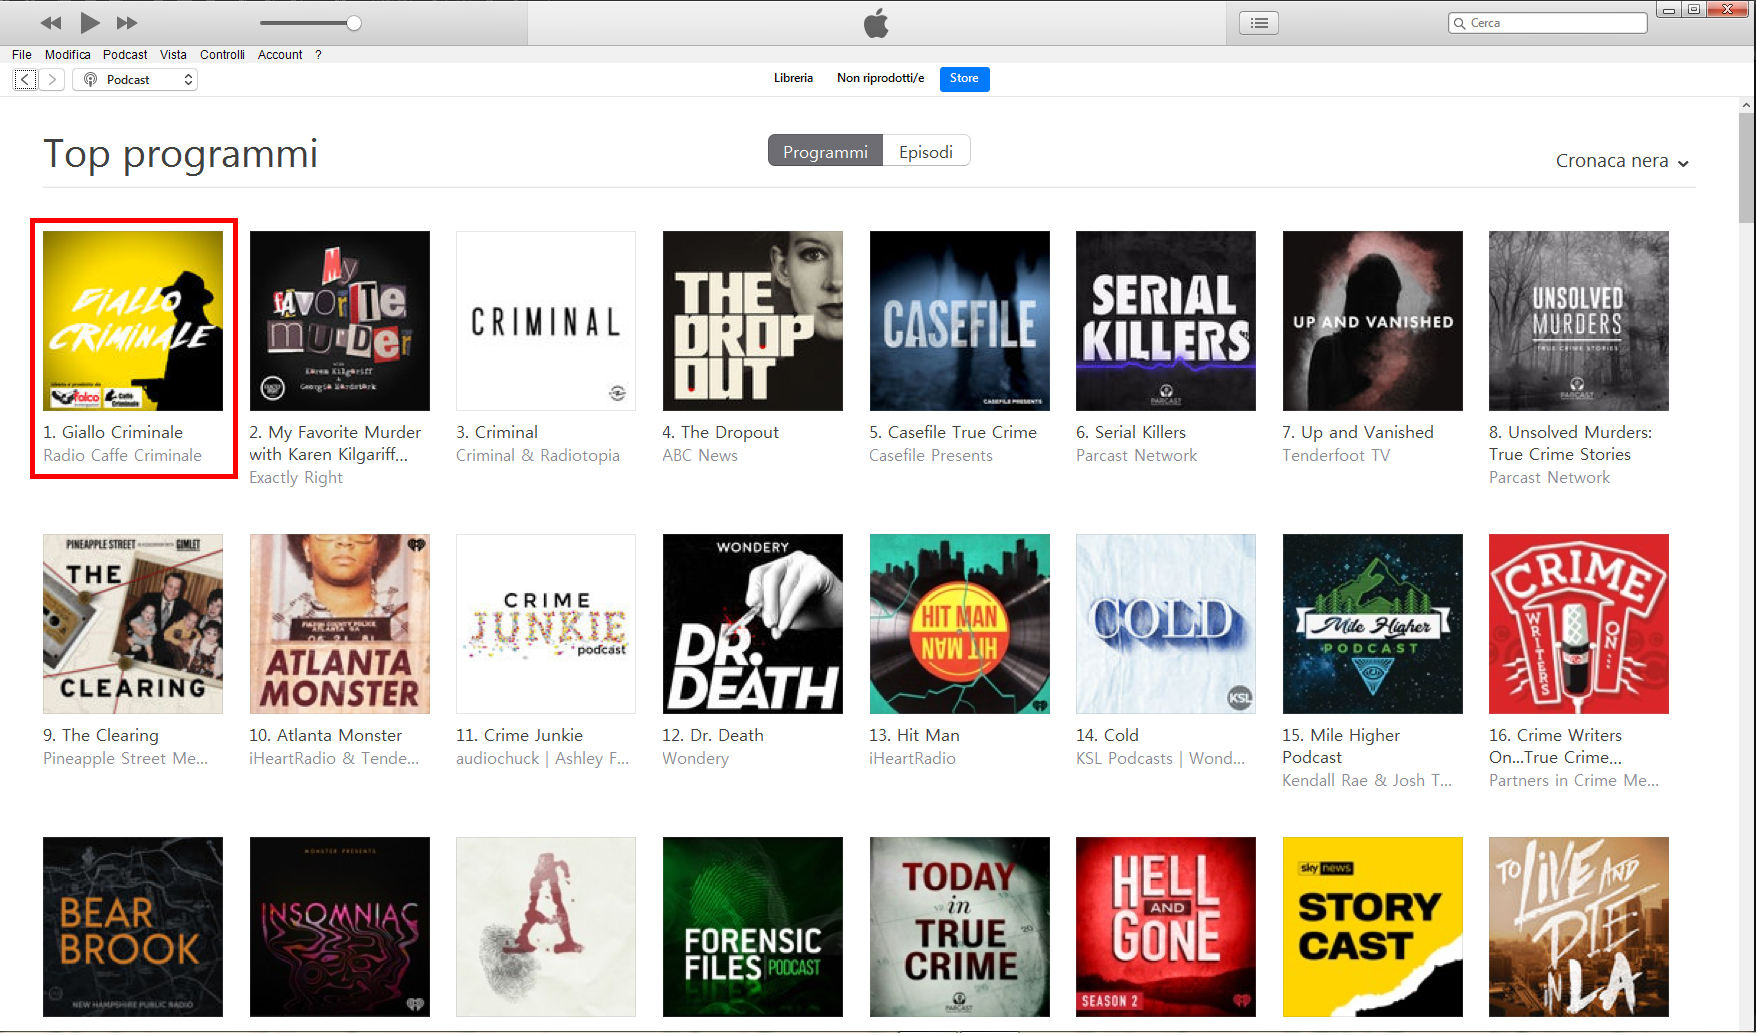This screenshot has height=1035, width=1756.
Task: Click the previous track rewind button
Action: pos(51,23)
